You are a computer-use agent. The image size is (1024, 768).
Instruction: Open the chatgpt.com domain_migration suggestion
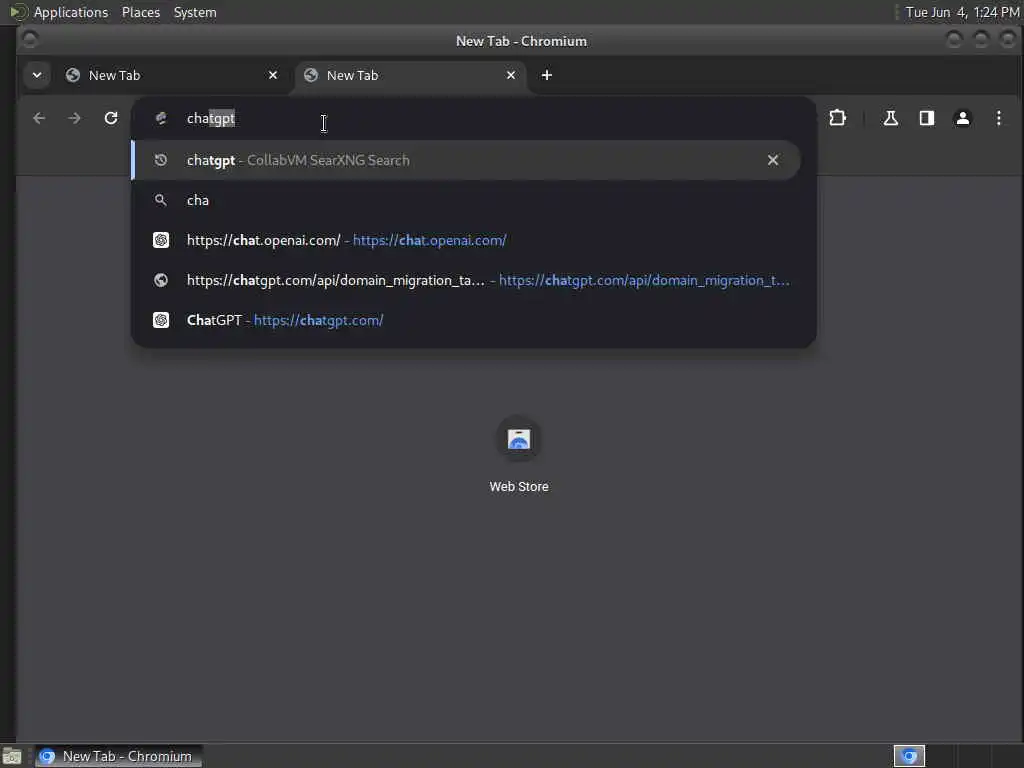pyautogui.click(x=466, y=280)
